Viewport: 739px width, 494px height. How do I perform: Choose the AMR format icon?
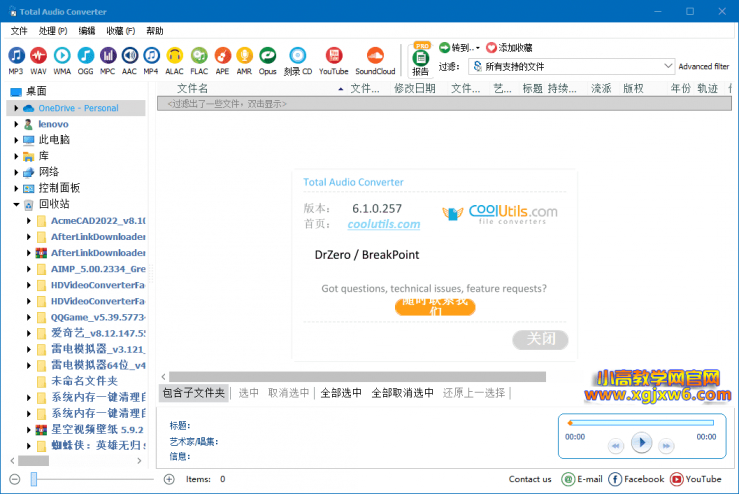tap(244, 61)
